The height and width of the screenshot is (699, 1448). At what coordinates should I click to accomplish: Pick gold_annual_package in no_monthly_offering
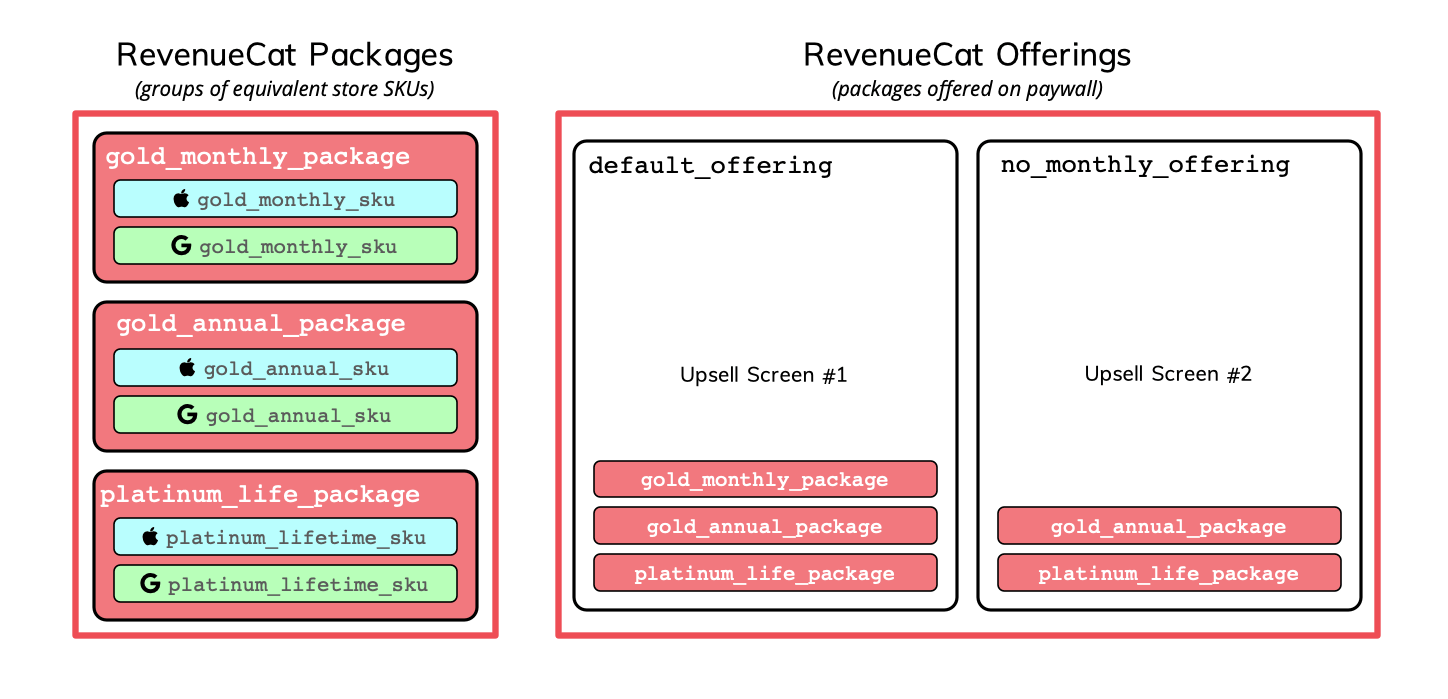1169,526
